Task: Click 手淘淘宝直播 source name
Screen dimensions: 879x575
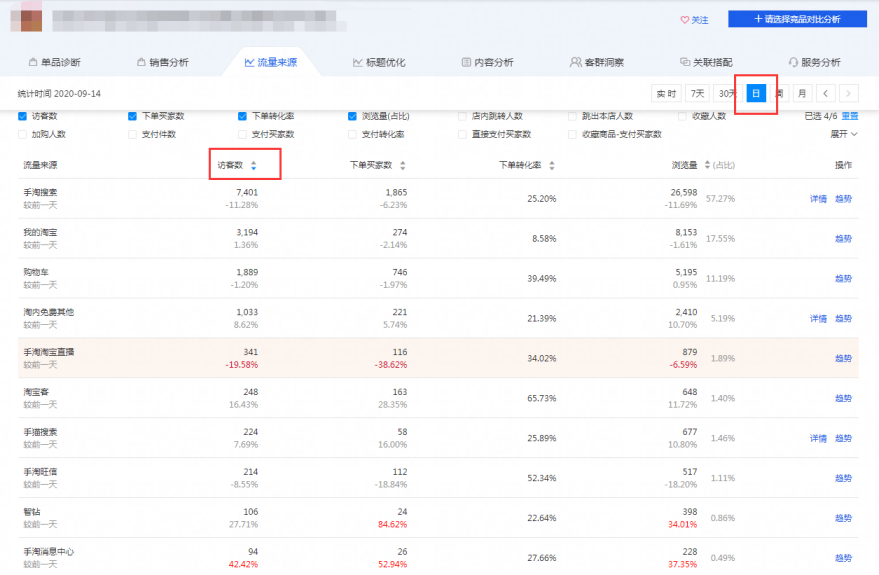Action: [48, 352]
